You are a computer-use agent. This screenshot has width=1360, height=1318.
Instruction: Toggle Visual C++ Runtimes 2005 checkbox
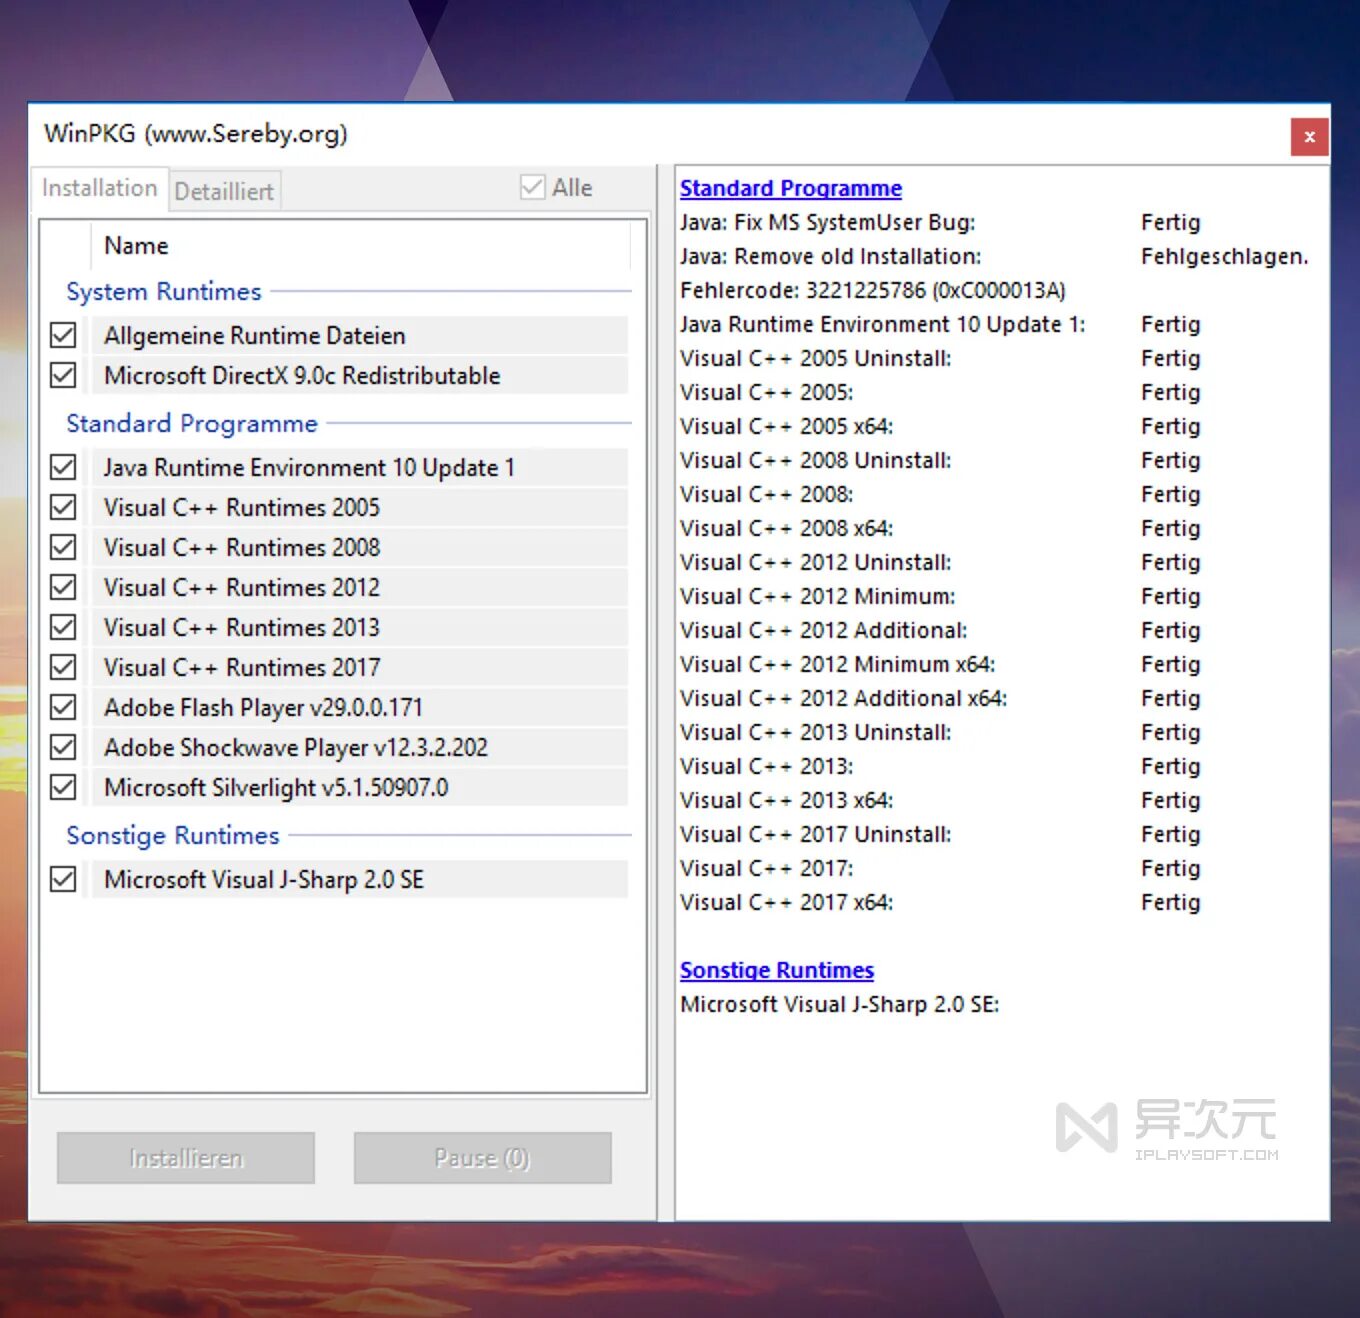[63, 507]
